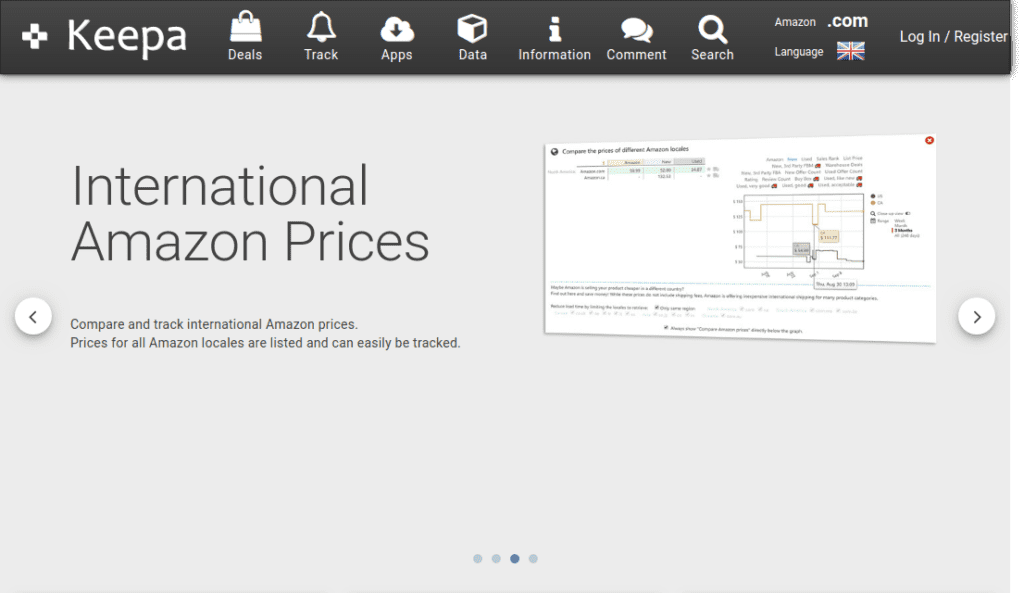Jump to the first carousel dot
1024x593 pixels.
point(478,559)
